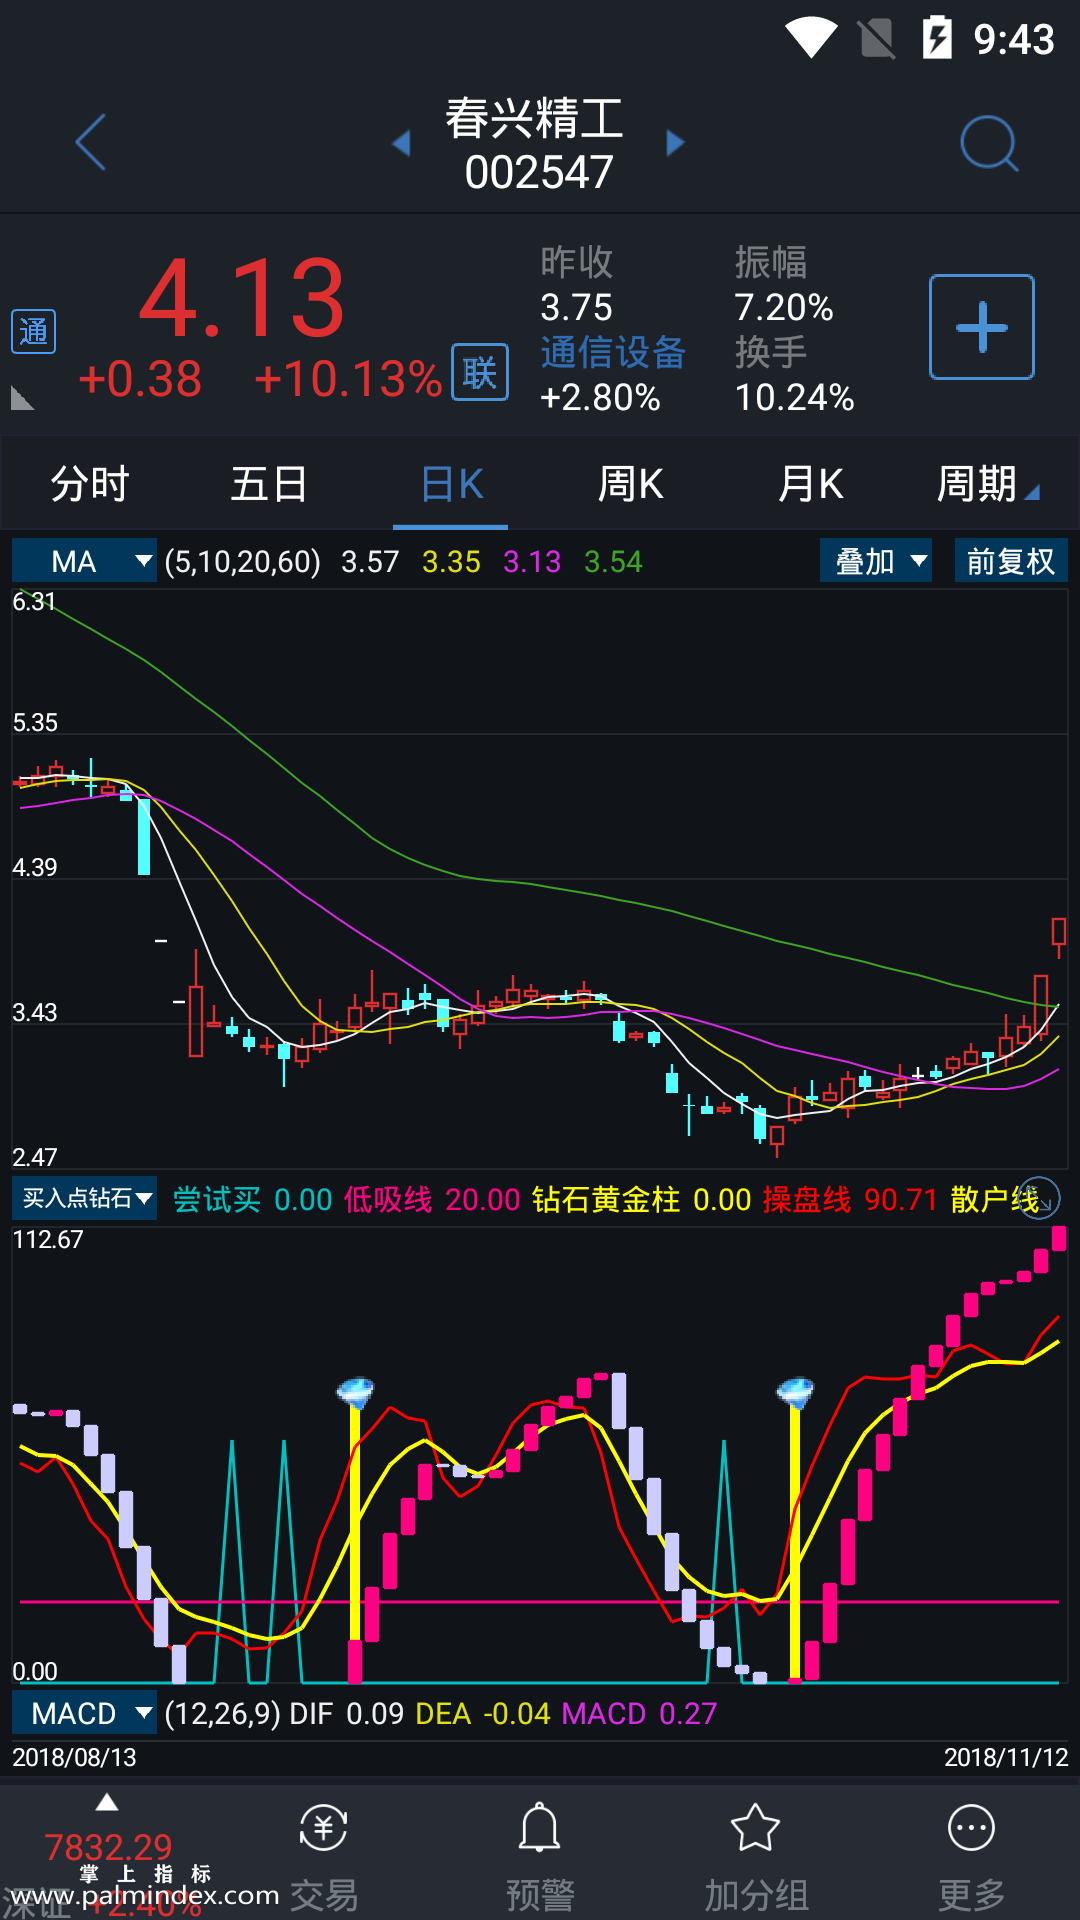1080x1920 pixels.
Task: Tap the current price 4.13
Action: 242,298
